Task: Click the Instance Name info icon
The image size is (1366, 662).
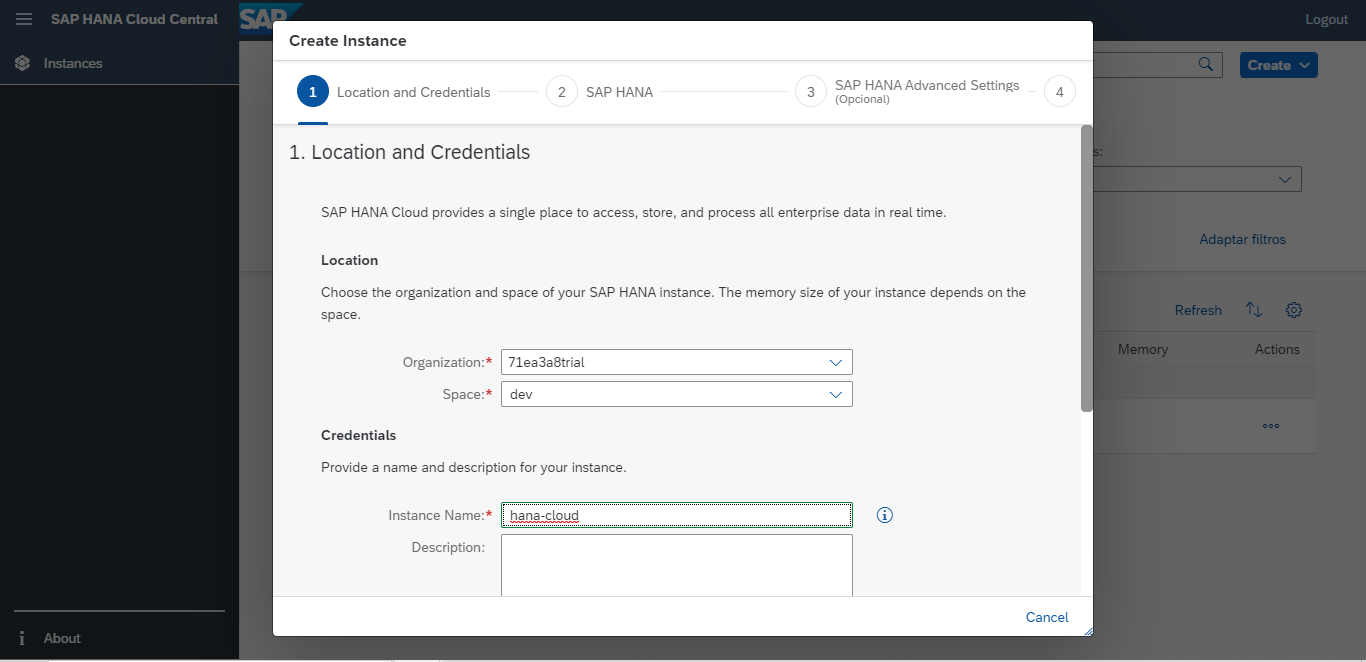Action: pos(884,515)
